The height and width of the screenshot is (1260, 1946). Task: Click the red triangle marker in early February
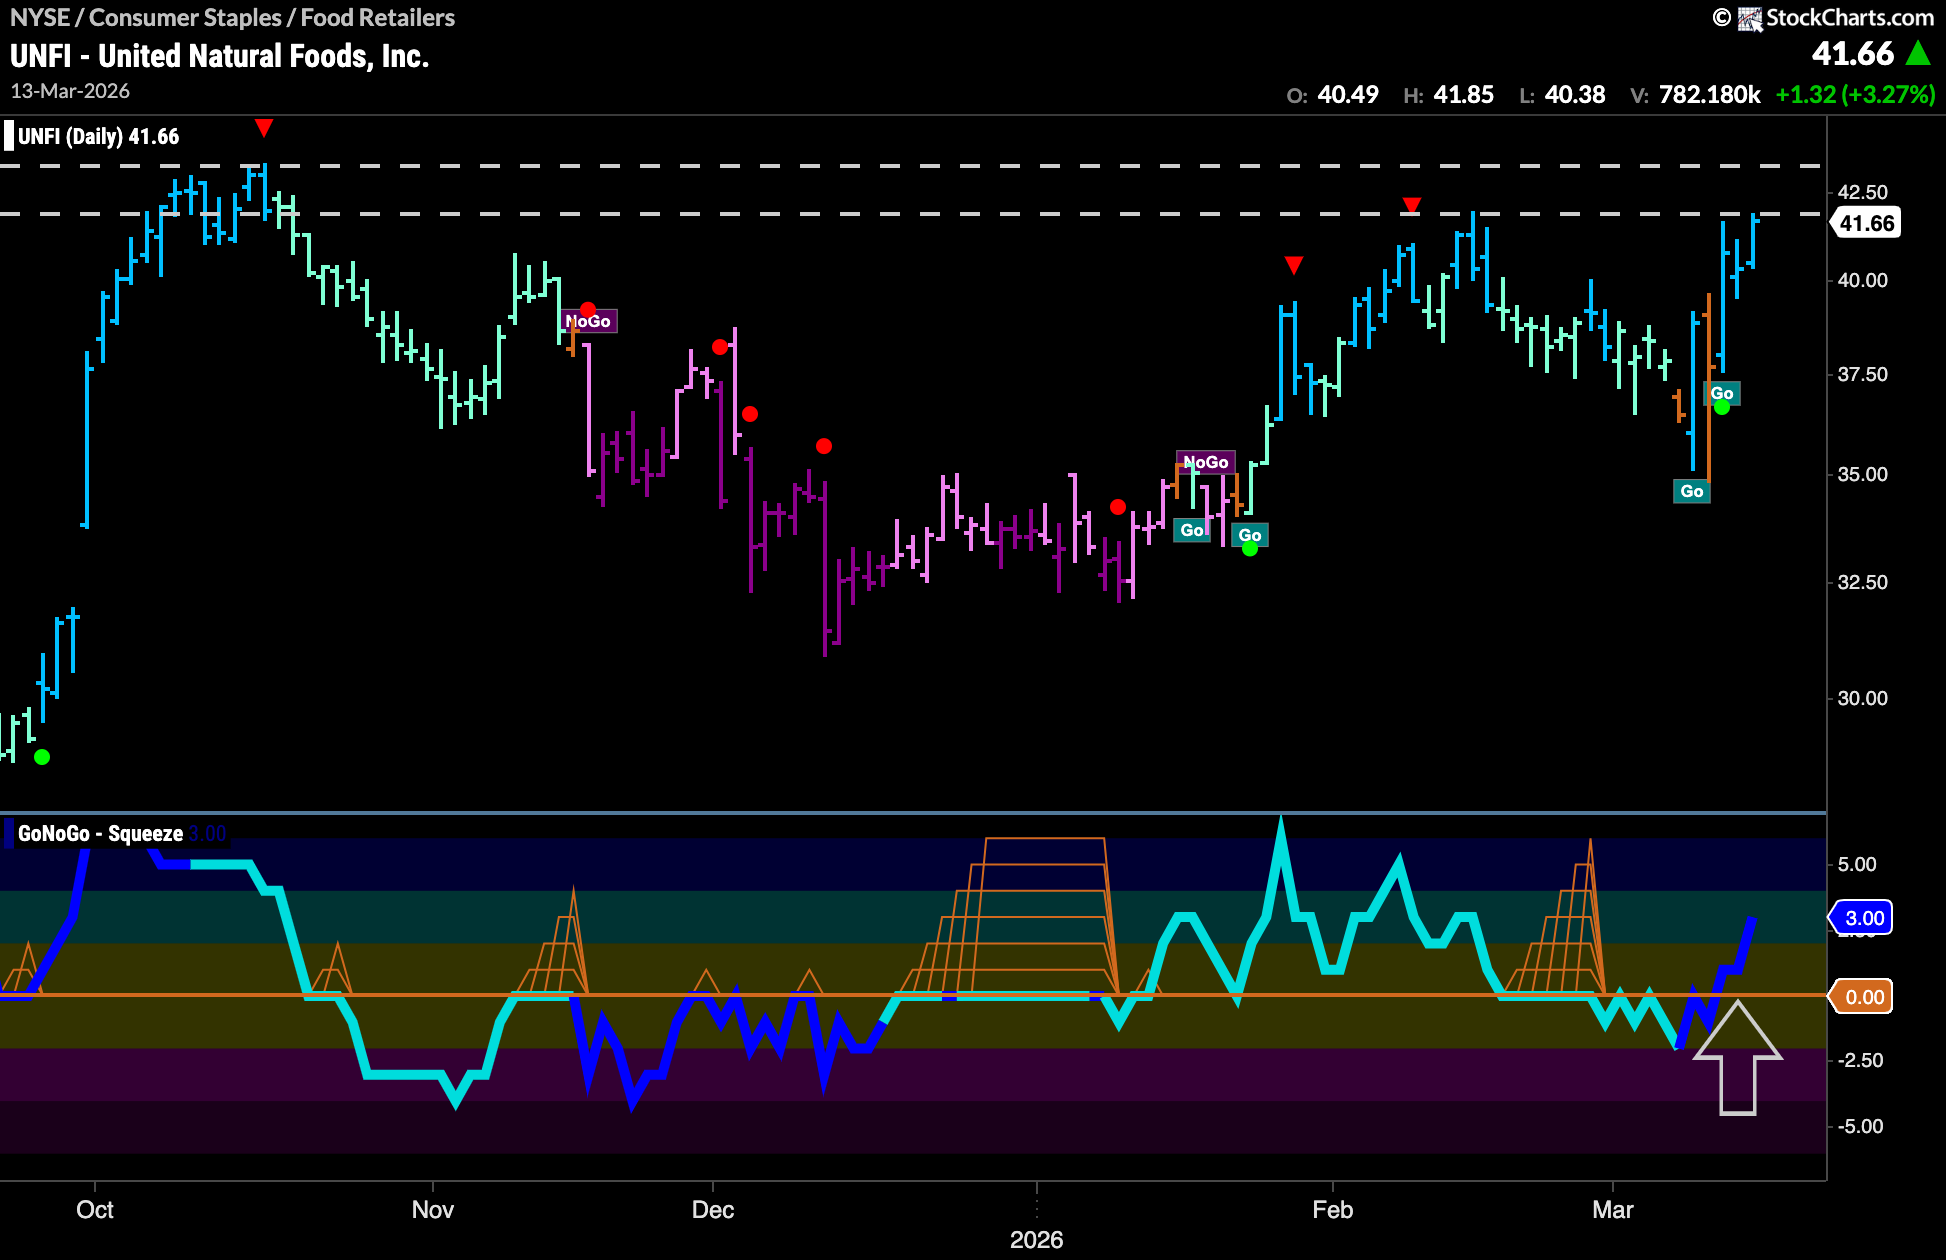coord(1411,205)
